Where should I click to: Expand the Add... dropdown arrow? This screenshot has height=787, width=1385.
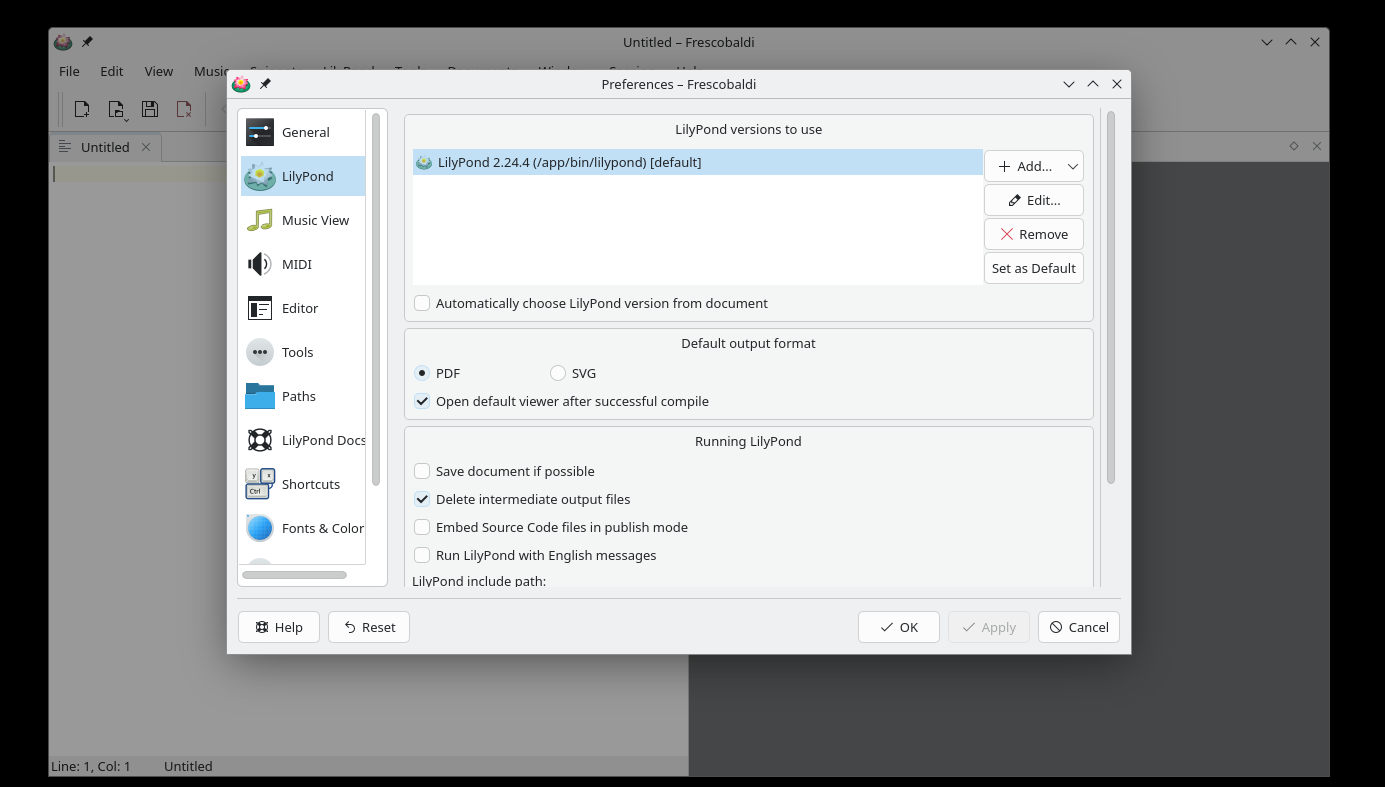[1072, 166]
